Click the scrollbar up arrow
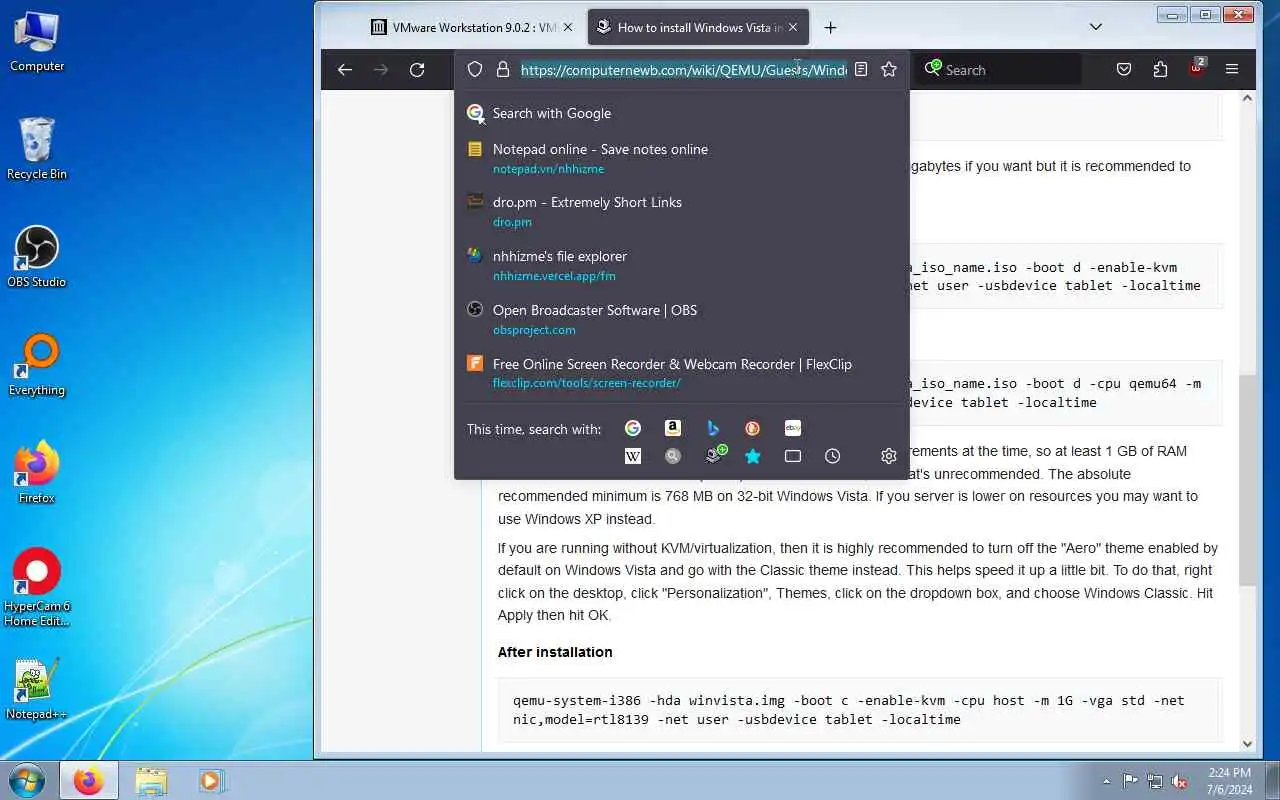Viewport: 1280px width, 800px height. point(1247,98)
